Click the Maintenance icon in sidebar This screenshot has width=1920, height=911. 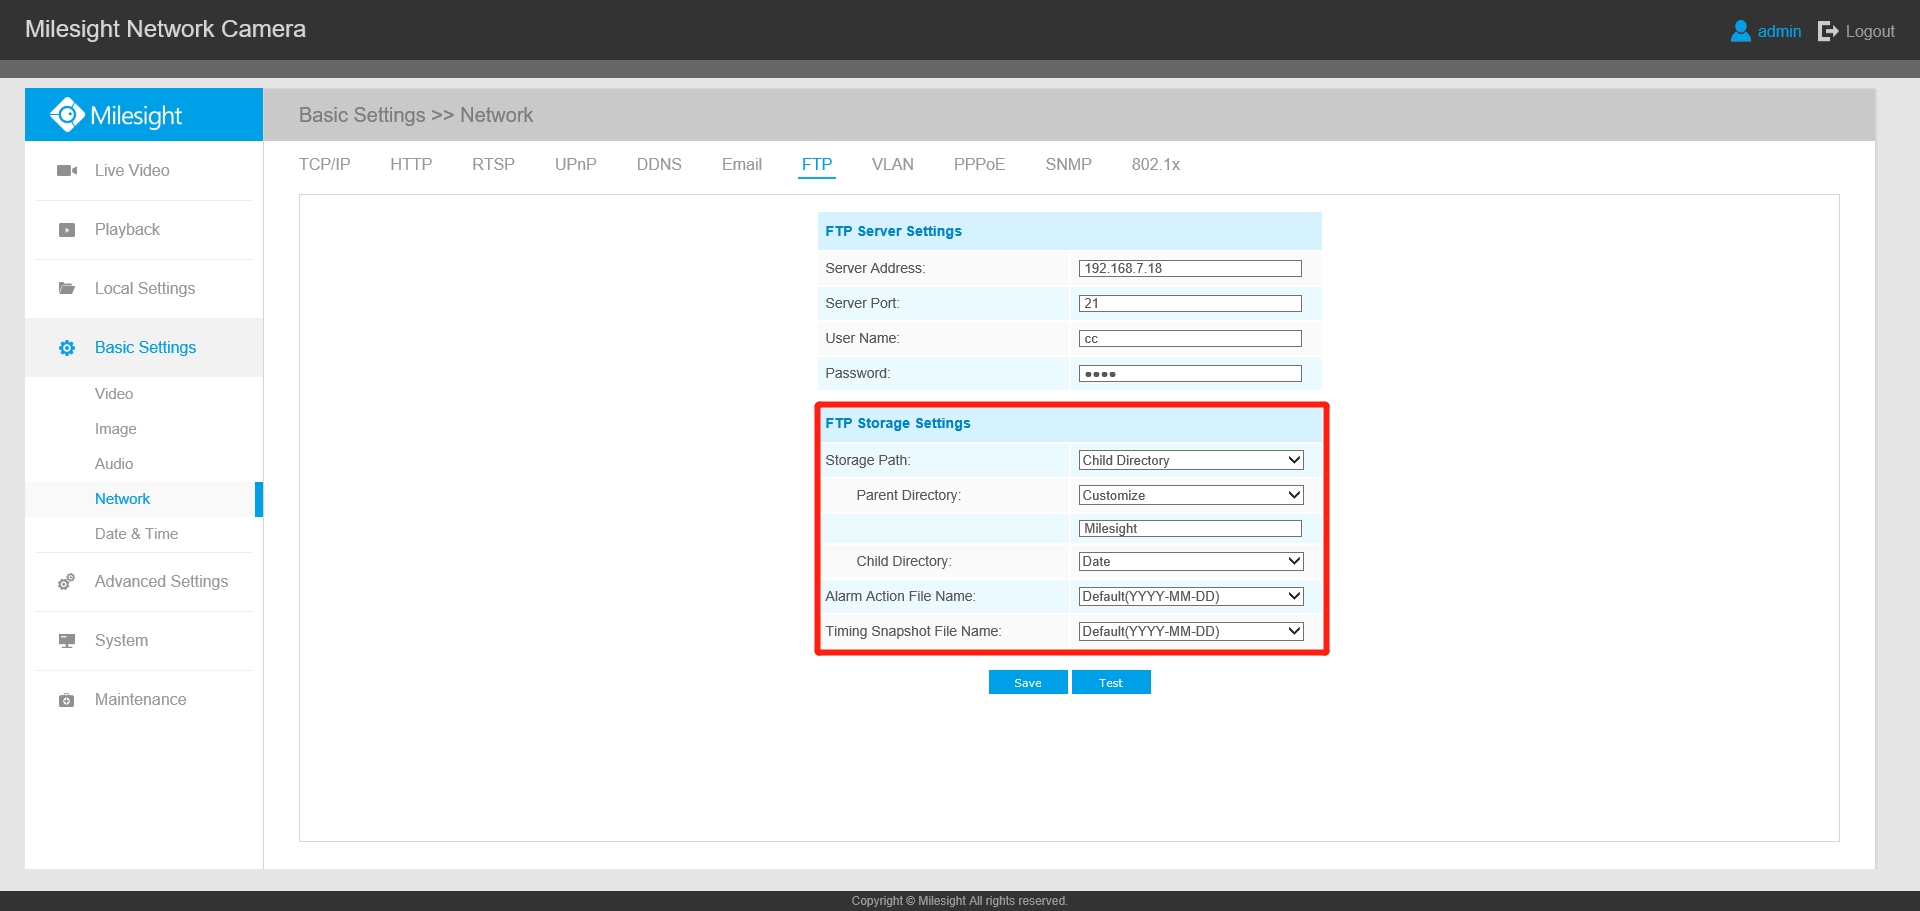tap(67, 700)
